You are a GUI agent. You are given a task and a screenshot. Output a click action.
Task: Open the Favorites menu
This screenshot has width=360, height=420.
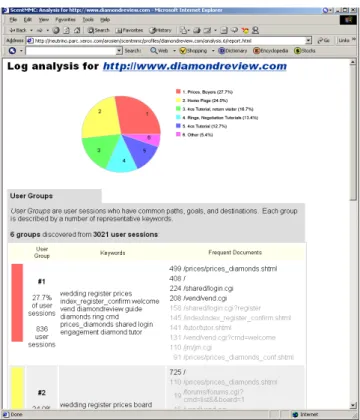click(x=65, y=20)
